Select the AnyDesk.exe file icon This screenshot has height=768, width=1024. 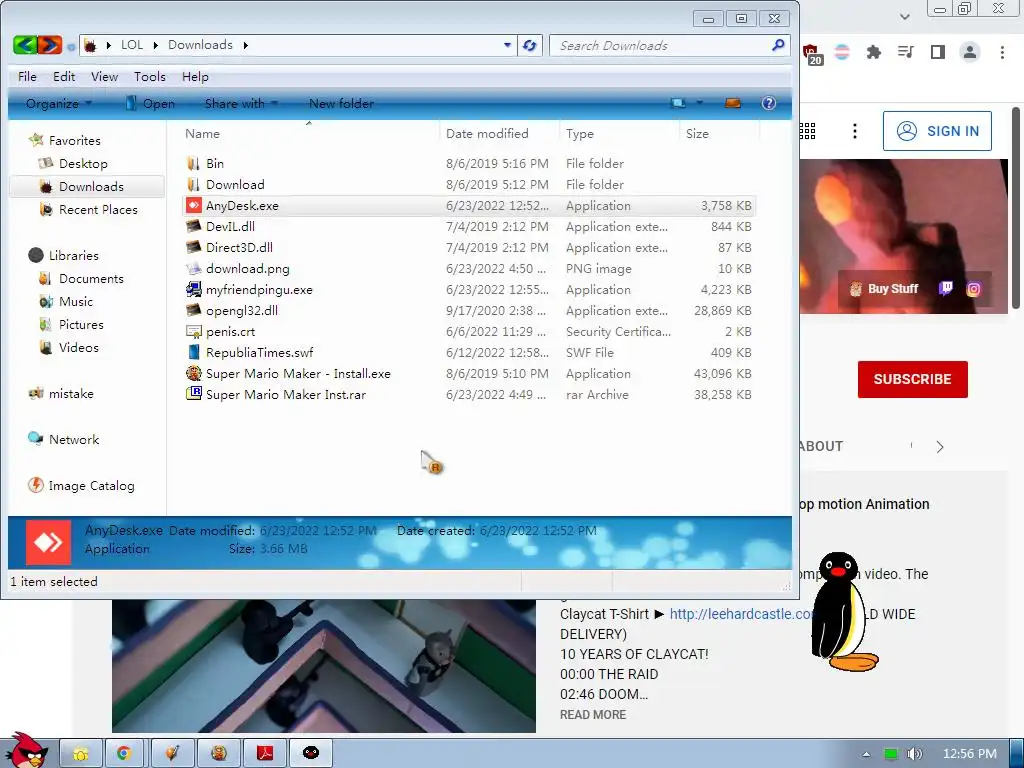[193, 205]
